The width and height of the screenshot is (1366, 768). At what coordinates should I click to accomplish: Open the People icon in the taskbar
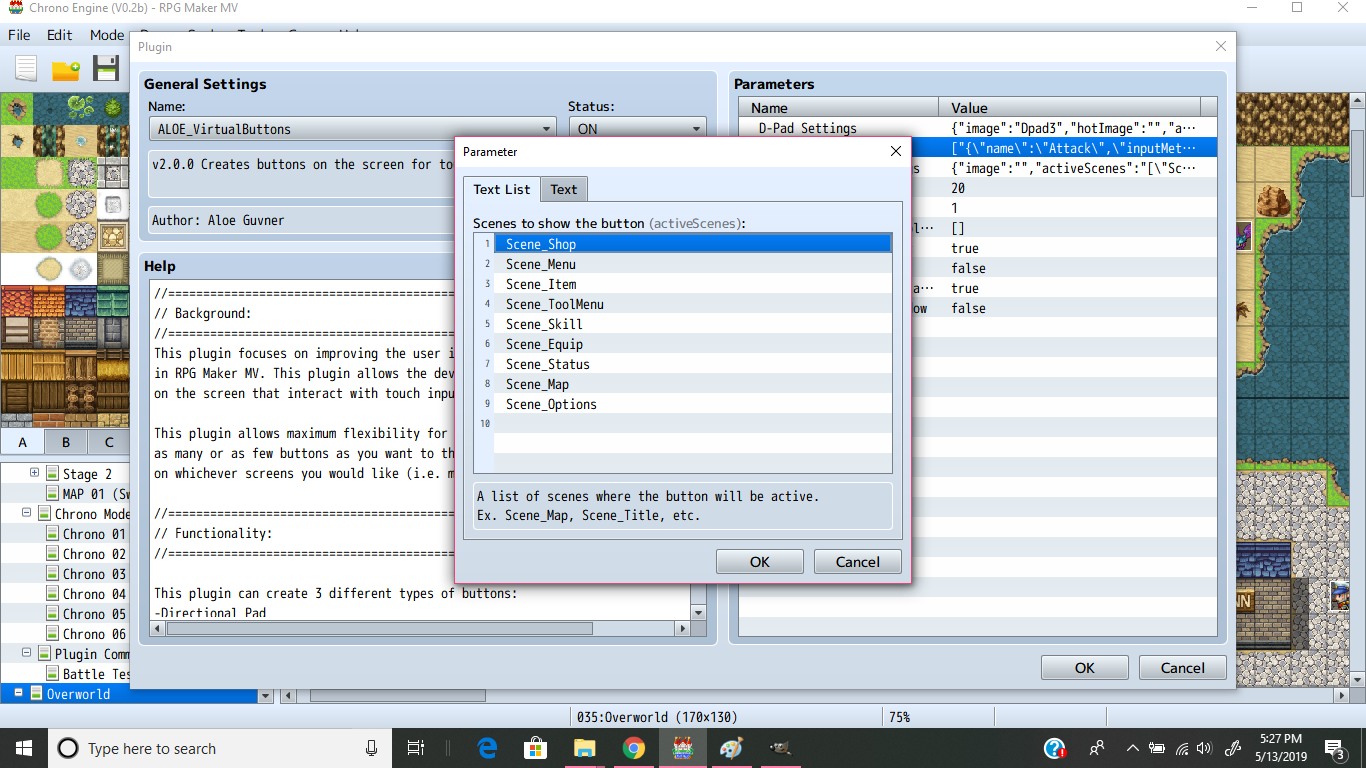[1097, 748]
